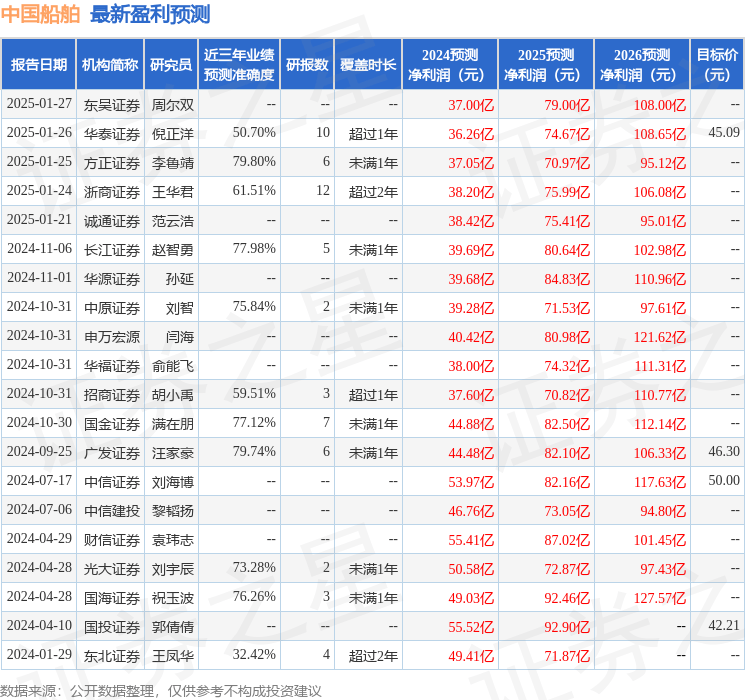Click the 报告日期 column header

point(38,65)
